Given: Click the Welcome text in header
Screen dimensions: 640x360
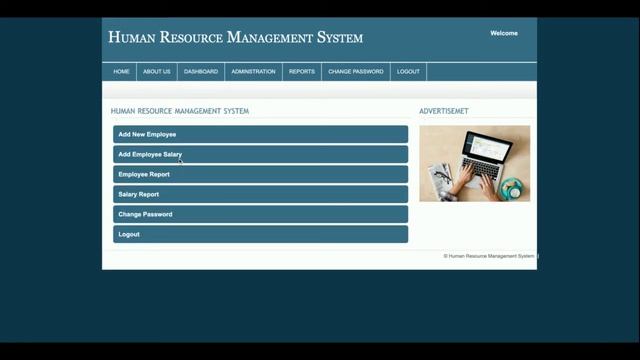Looking at the screenshot, I should [x=504, y=33].
